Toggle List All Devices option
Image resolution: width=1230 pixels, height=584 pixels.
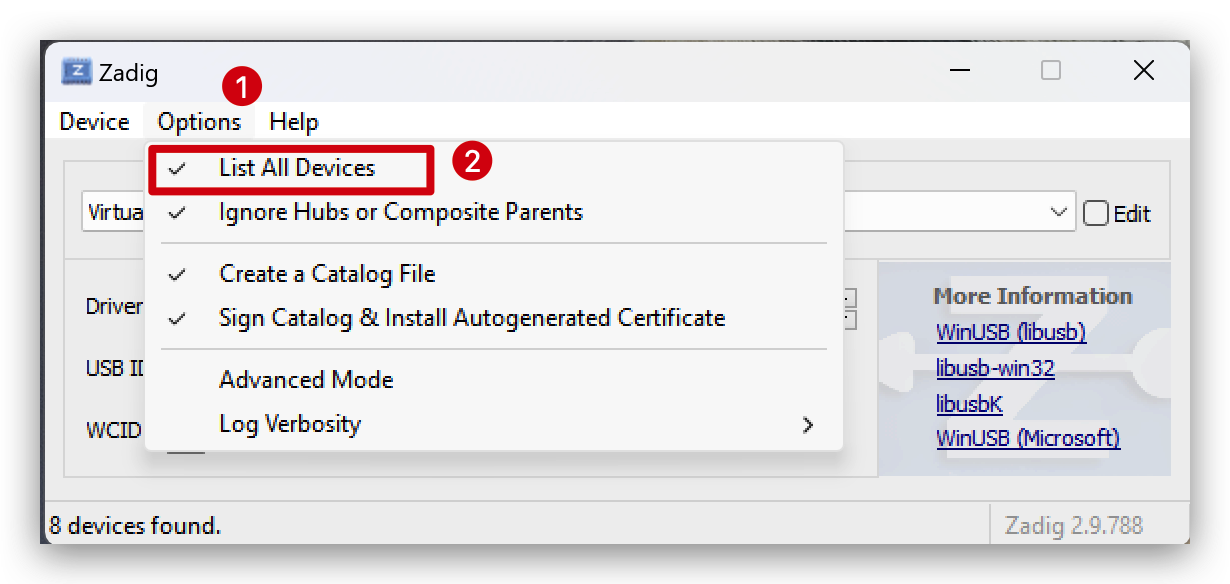coord(297,168)
